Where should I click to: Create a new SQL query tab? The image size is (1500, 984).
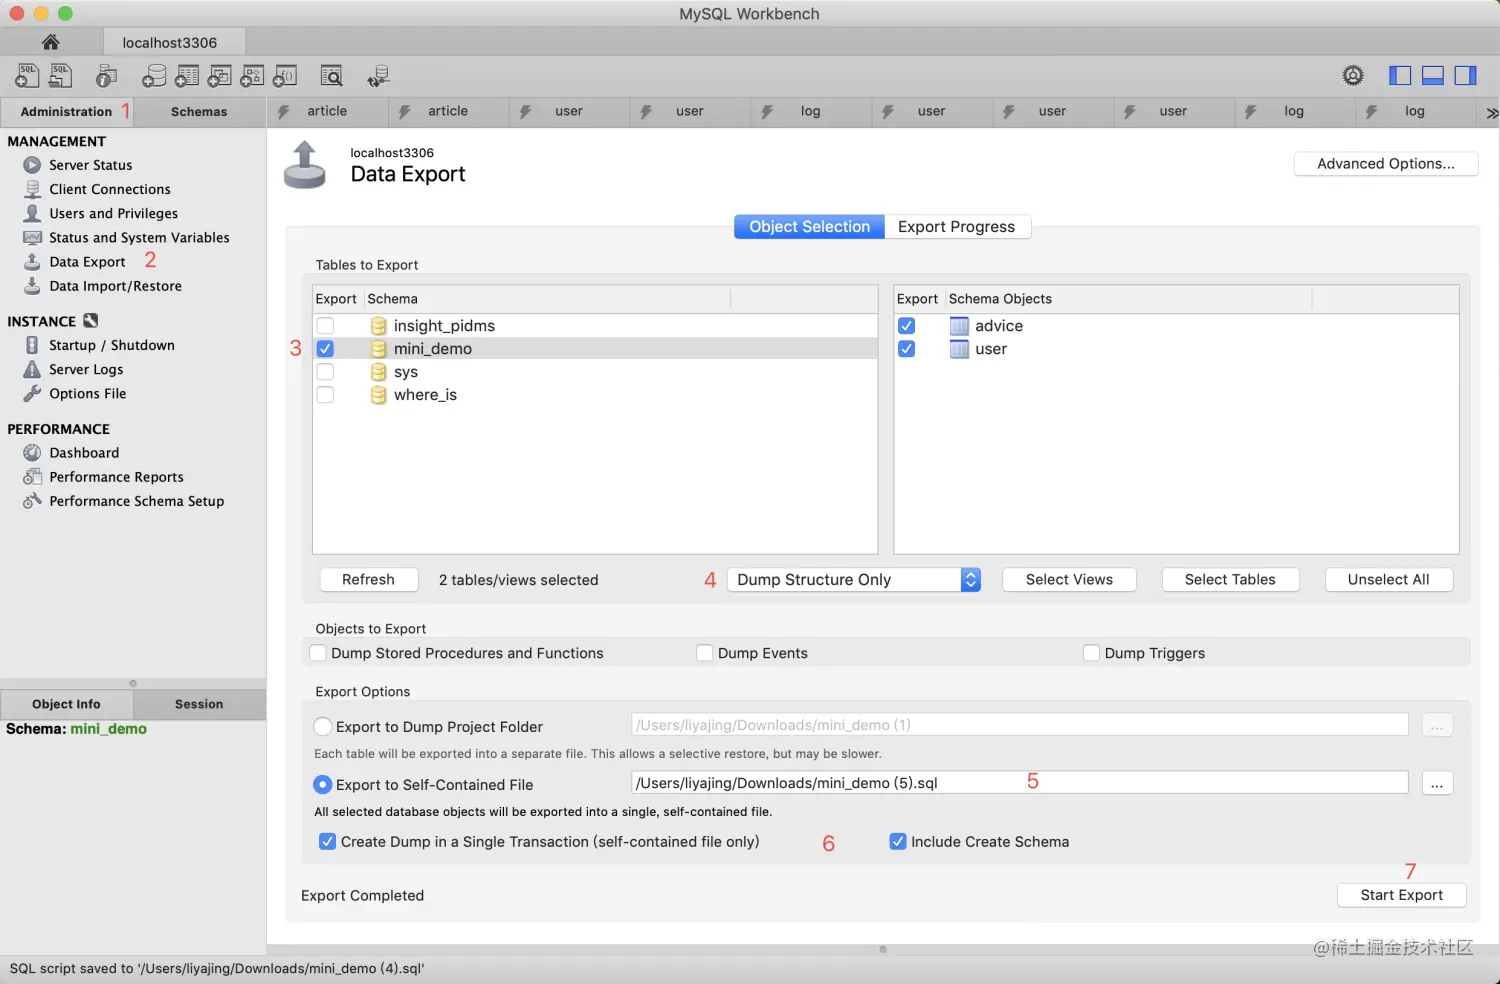pos(28,75)
